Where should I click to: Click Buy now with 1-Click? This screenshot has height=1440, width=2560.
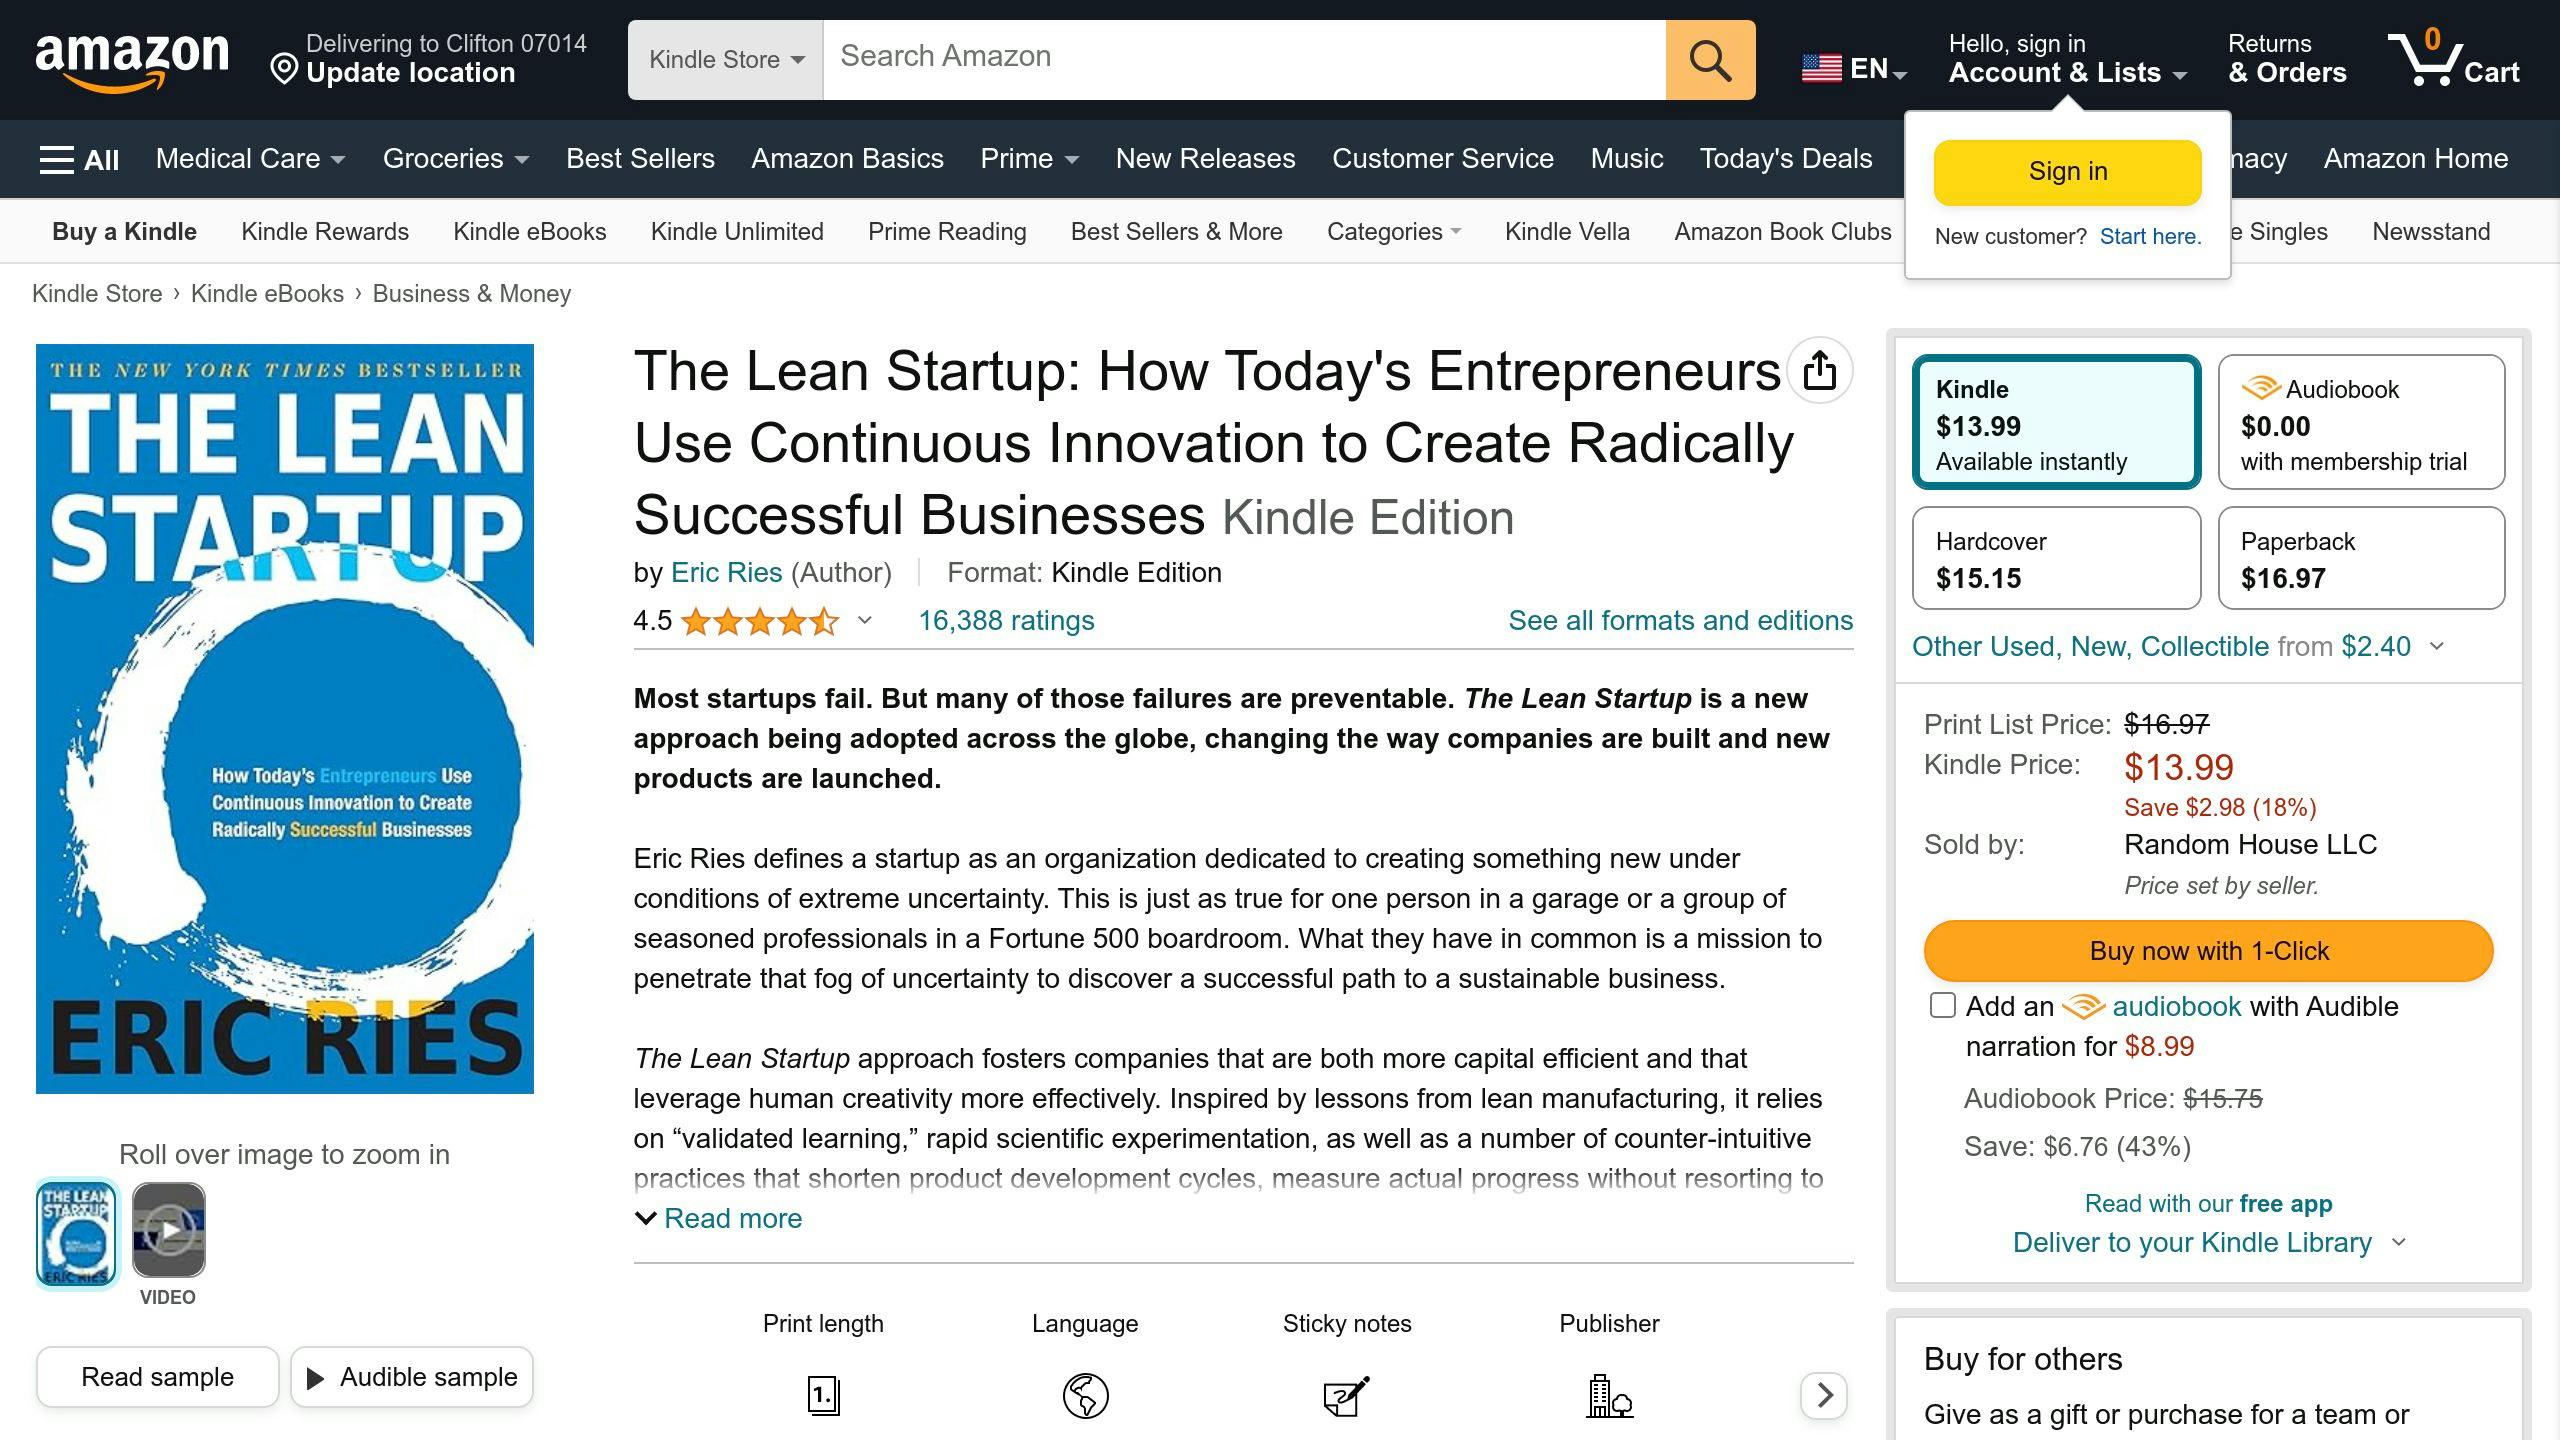point(2207,950)
